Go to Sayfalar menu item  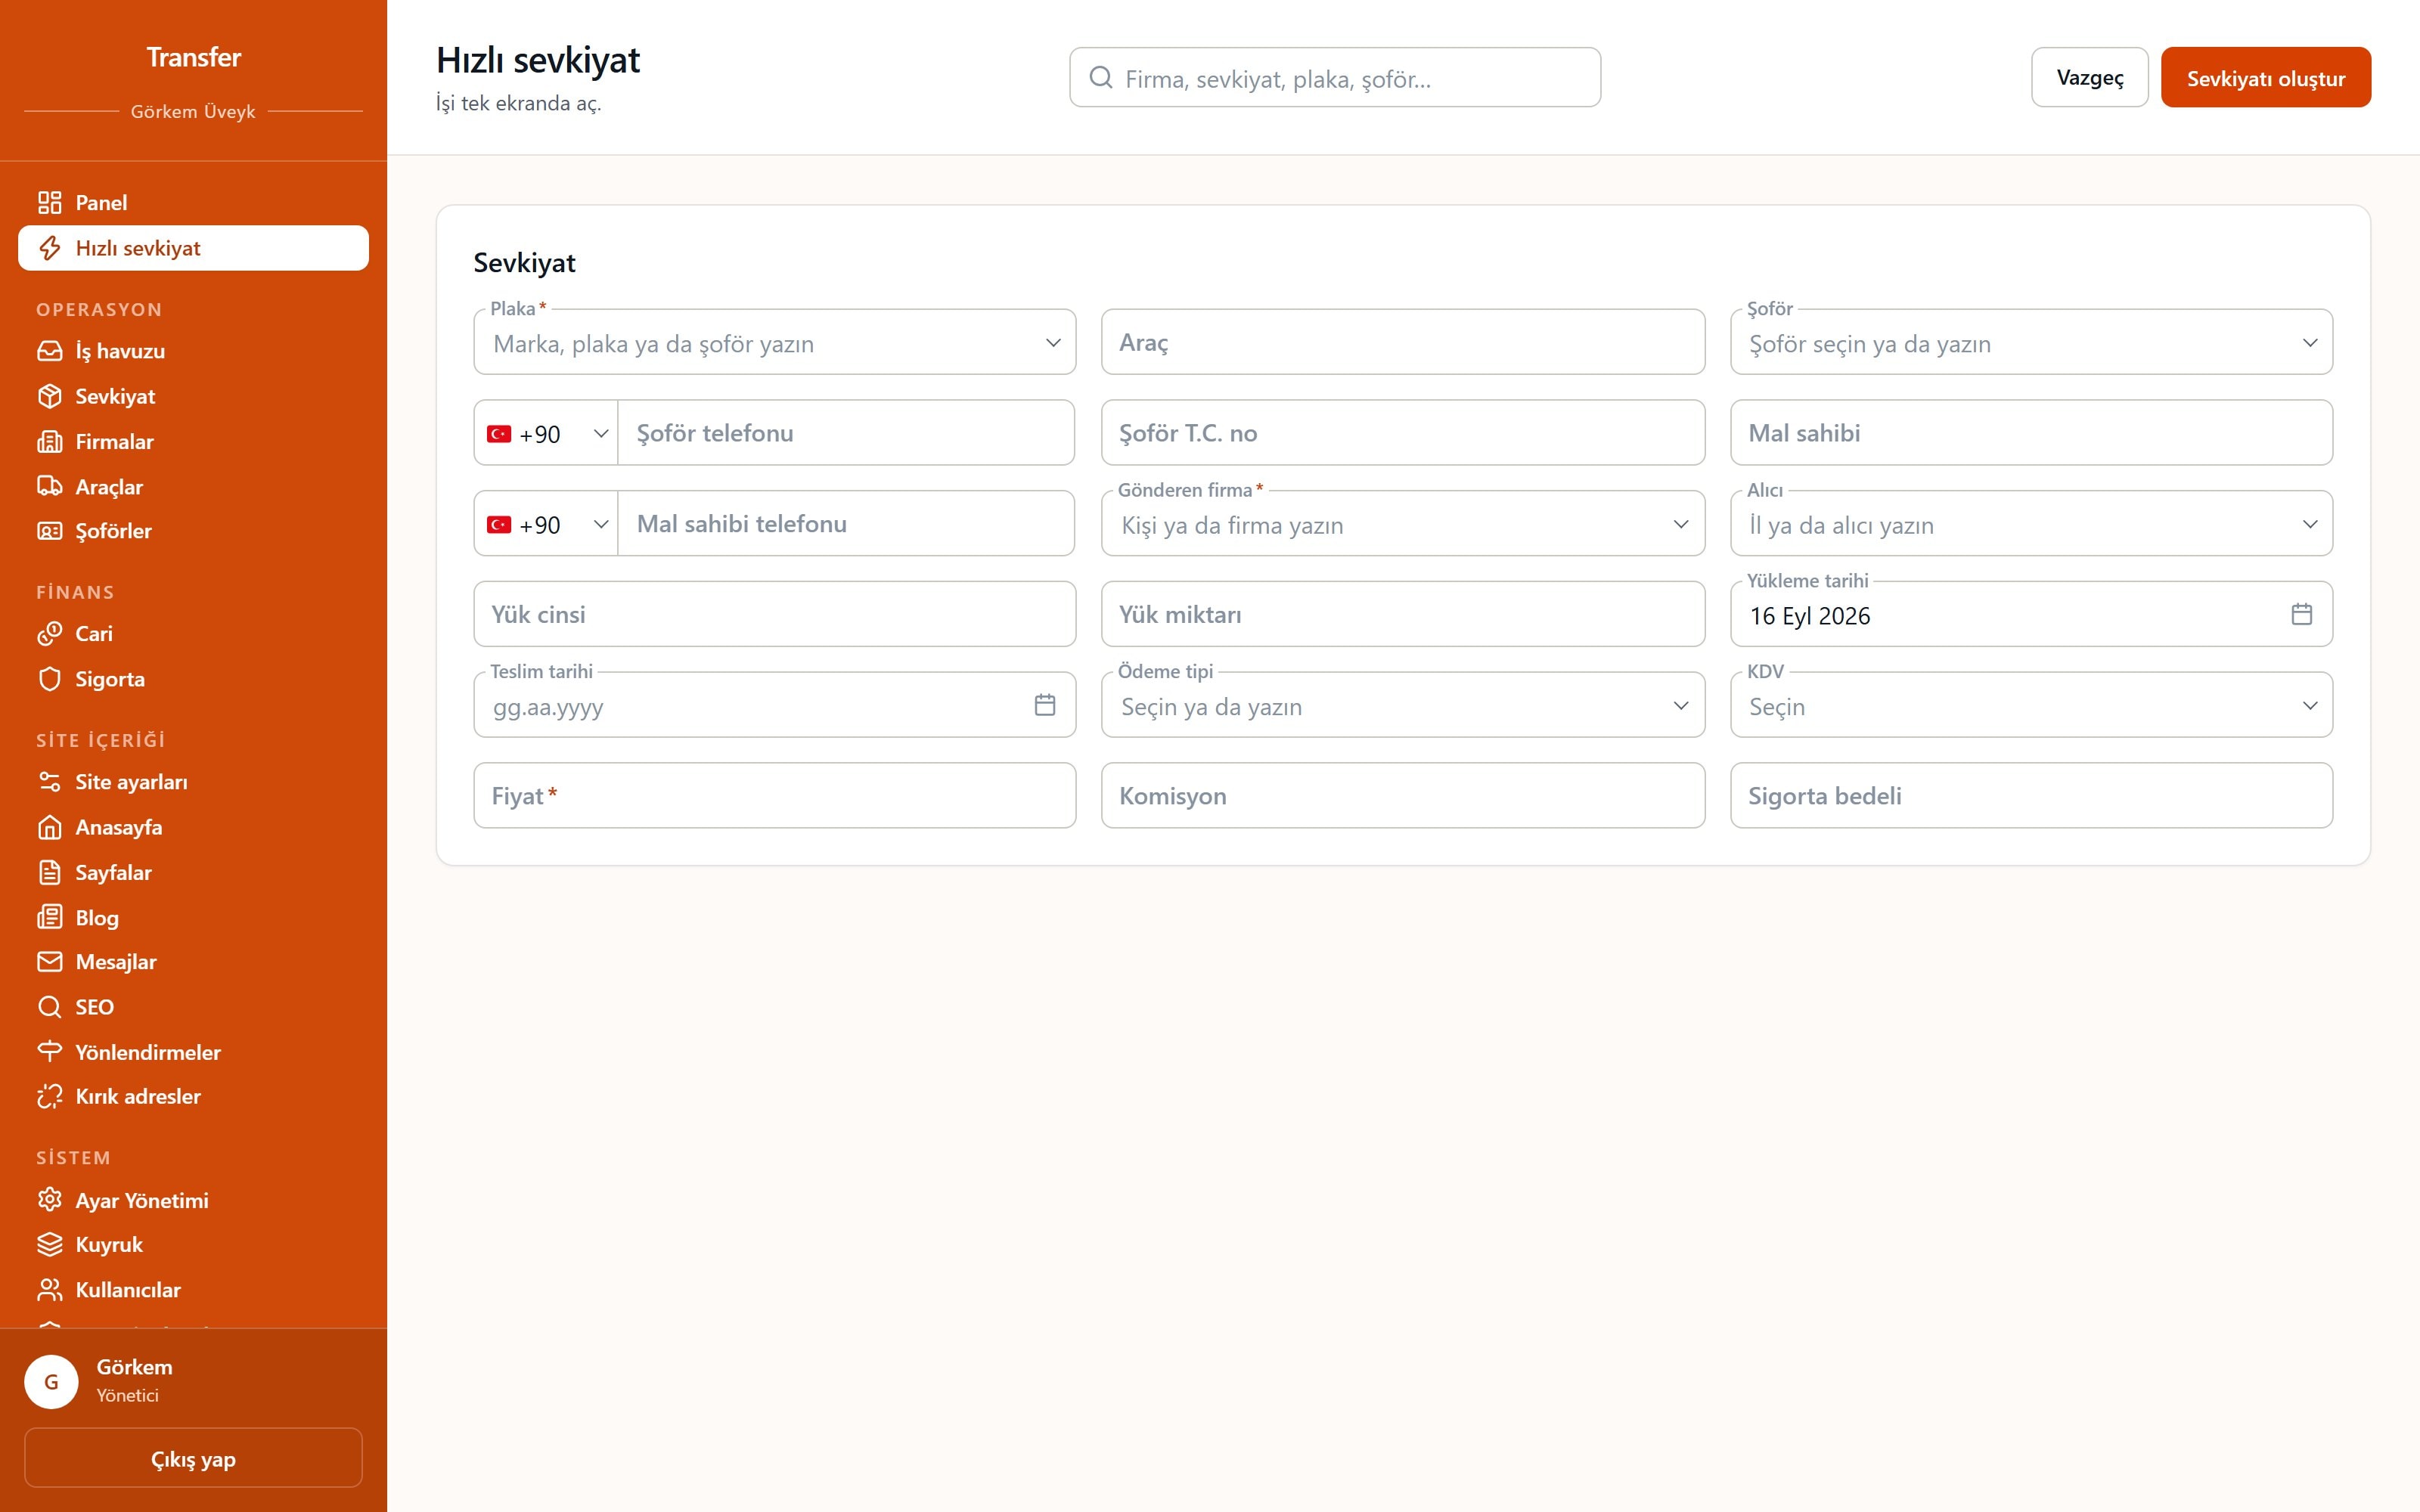coord(193,872)
